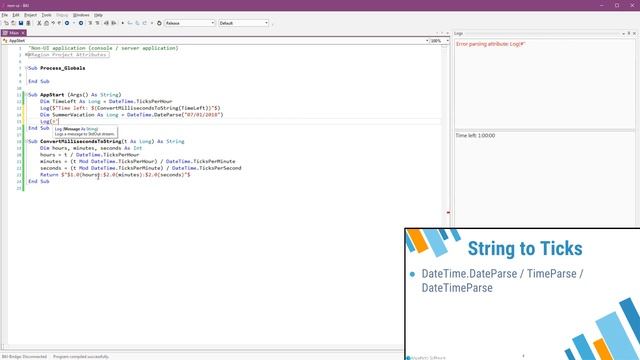Viewport: 640px width, 360px height.
Task: Click TimeLeft in the Dim line 12
Action: [64, 101]
